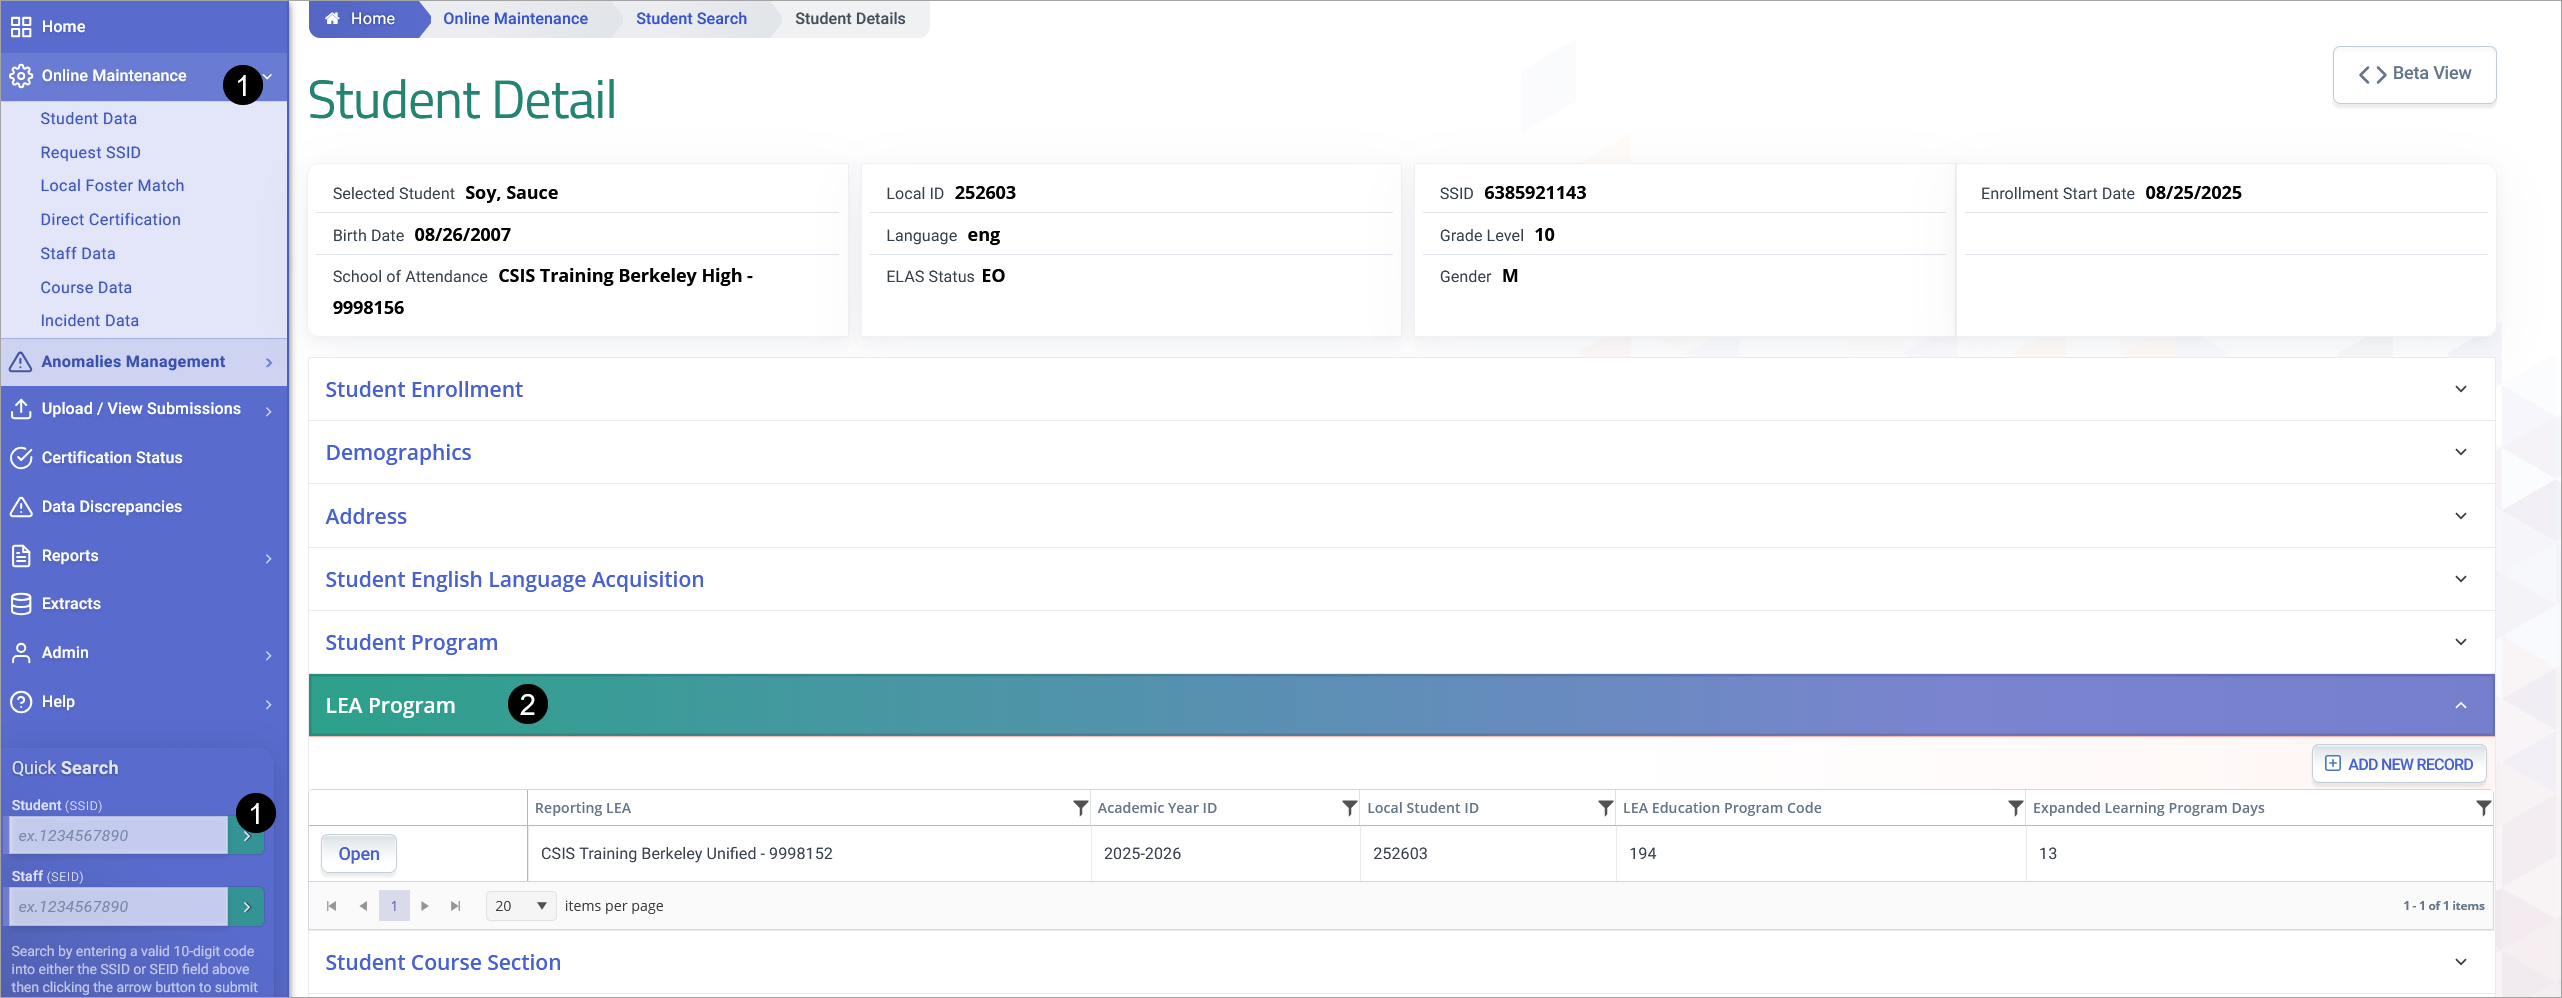Go to the last page of the grid
Screen dimensions: 2562x998
[456, 906]
